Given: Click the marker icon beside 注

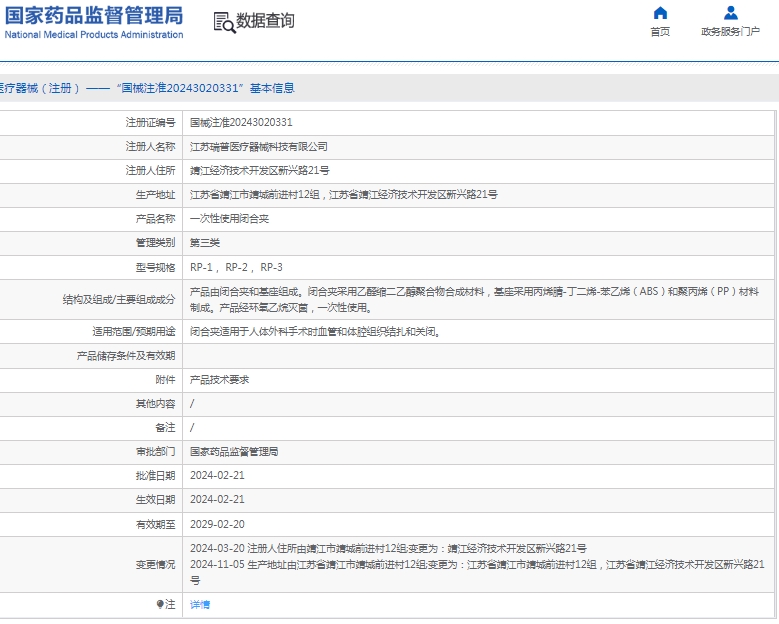Looking at the screenshot, I should [159, 604].
